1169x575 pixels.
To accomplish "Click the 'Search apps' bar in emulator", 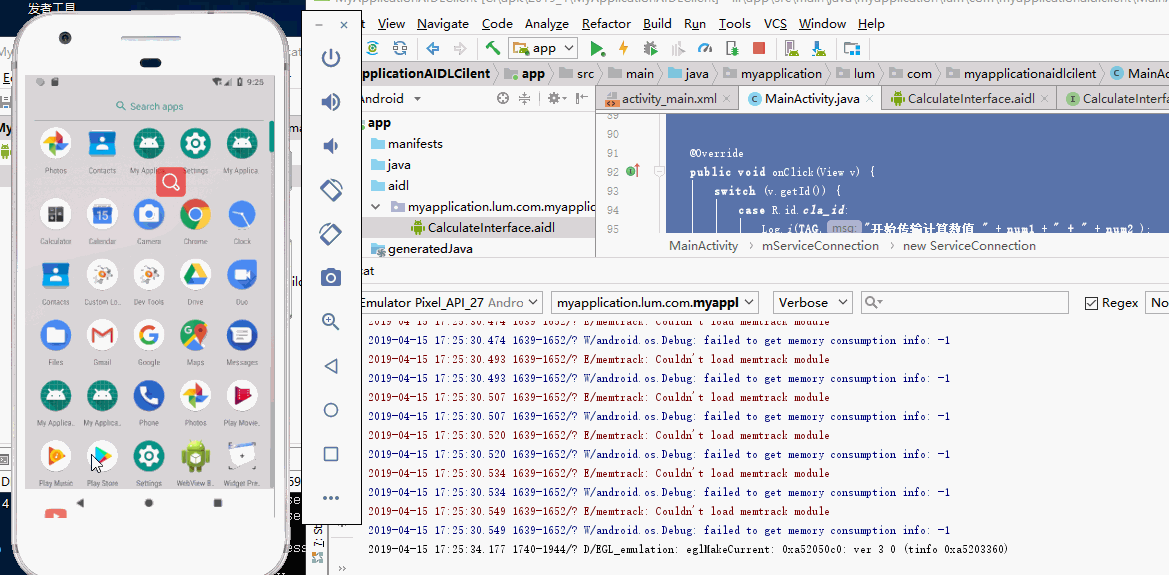I will [x=149, y=106].
